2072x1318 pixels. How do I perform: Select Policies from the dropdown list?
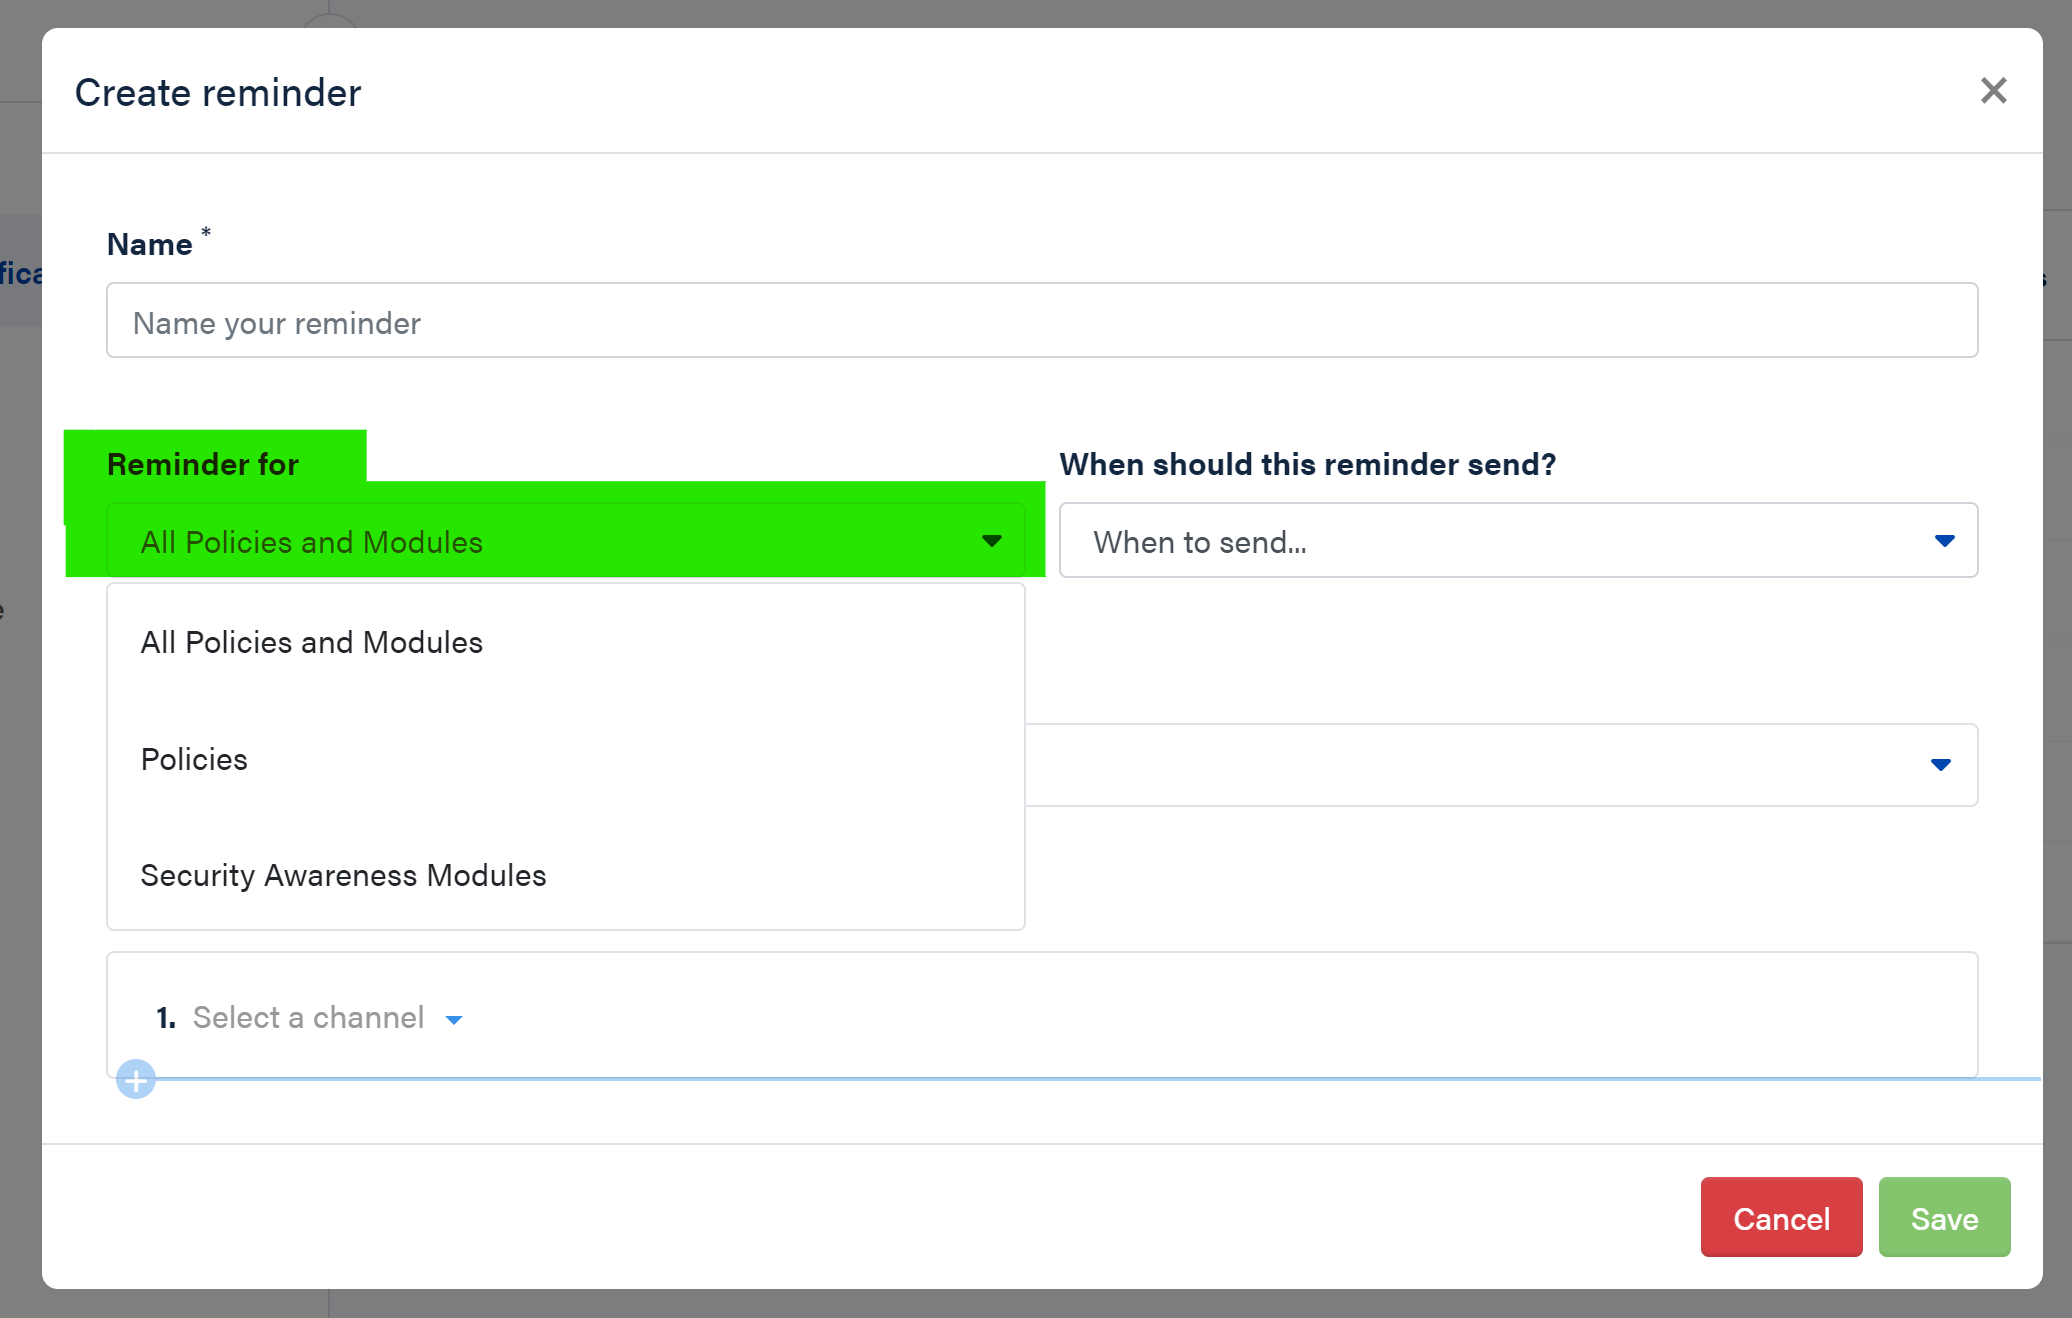[x=194, y=759]
